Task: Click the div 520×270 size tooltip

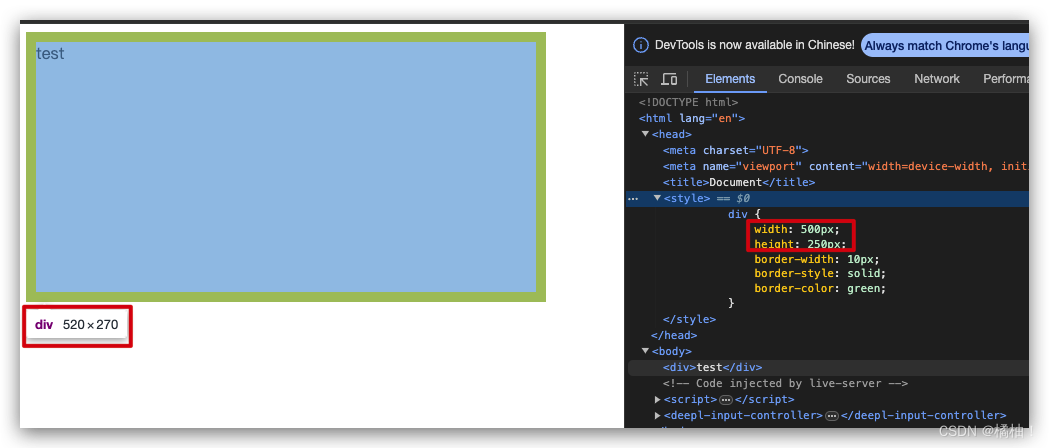Action: tap(77, 325)
